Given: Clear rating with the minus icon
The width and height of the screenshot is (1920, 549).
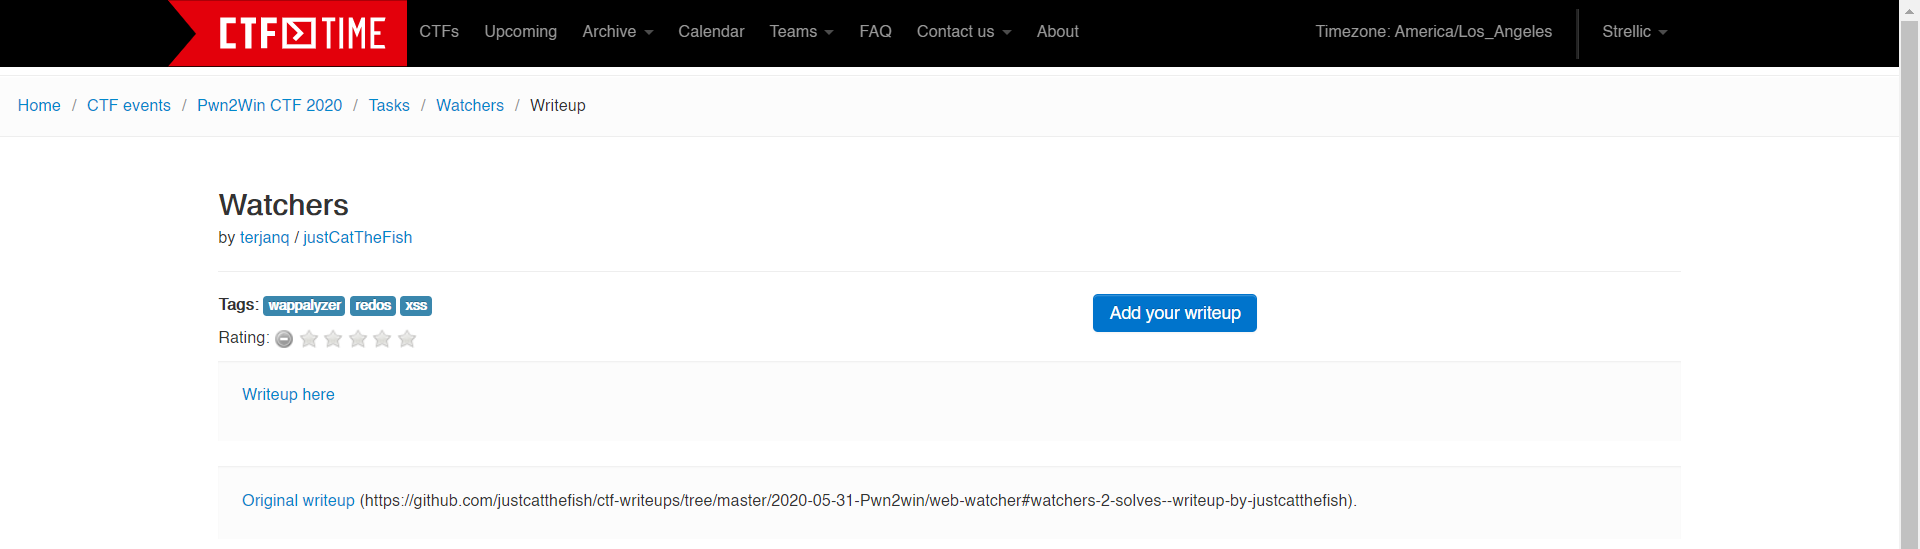Looking at the screenshot, I should (284, 339).
